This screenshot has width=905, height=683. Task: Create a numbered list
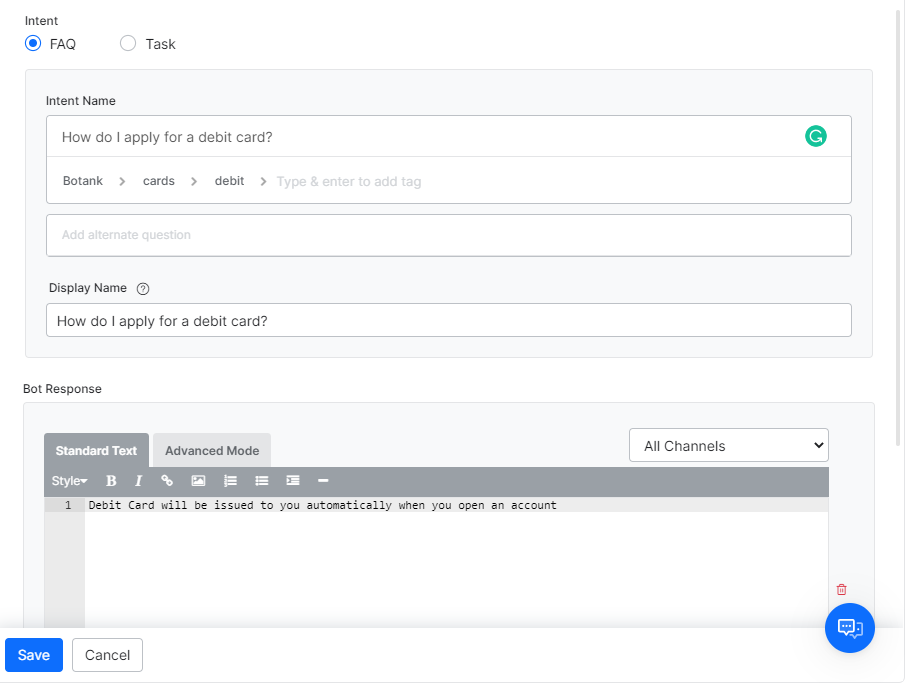pos(230,481)
